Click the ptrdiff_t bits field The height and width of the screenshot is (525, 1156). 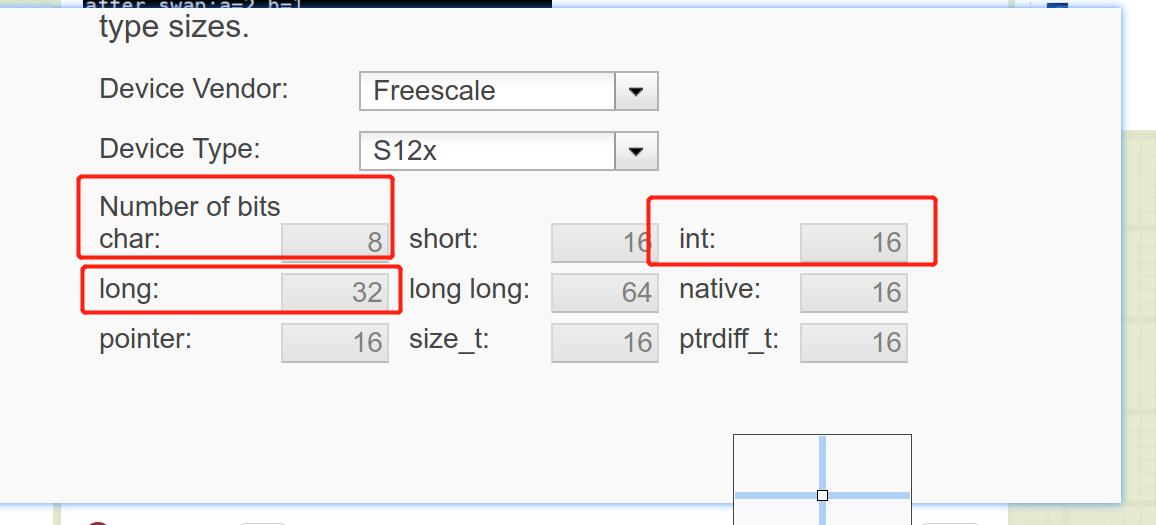(x=854, y=342)
